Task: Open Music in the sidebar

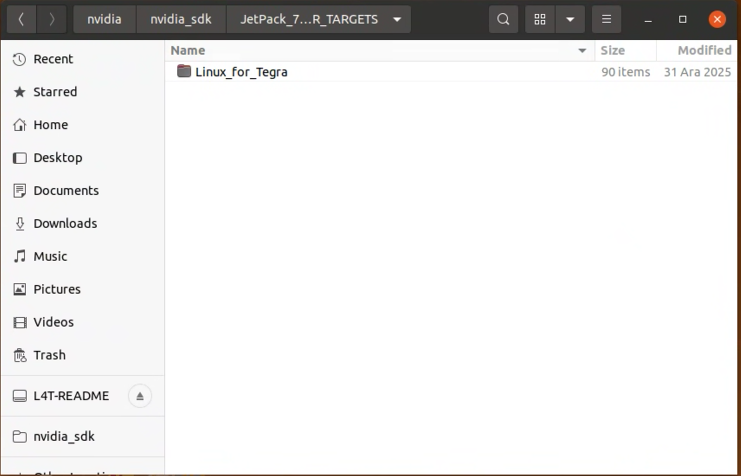Action: (83, 256)
